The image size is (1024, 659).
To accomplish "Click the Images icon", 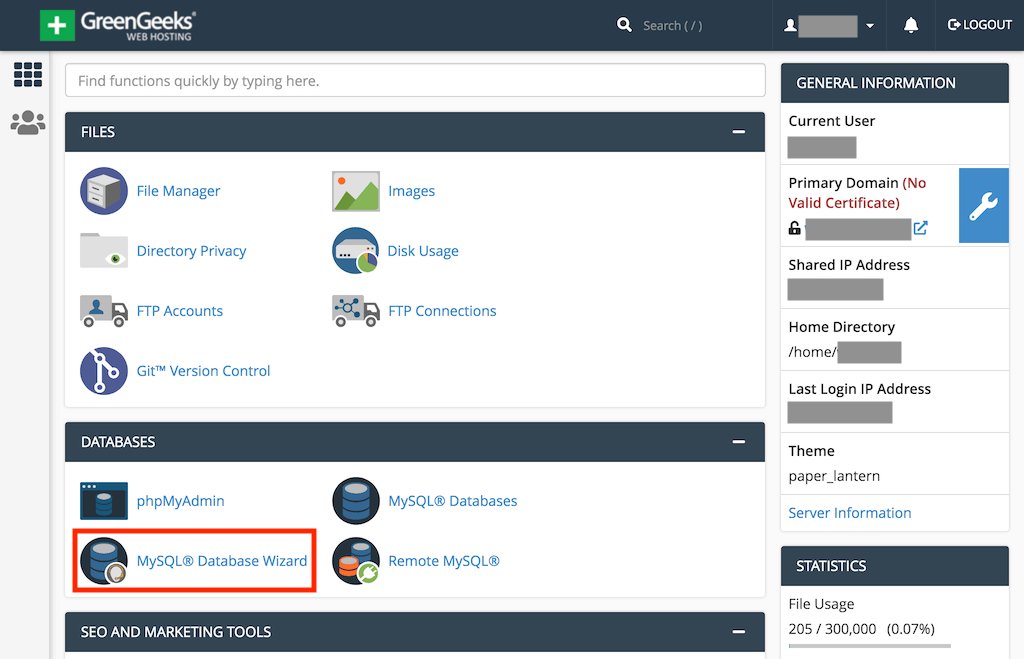I will point(356,191).
